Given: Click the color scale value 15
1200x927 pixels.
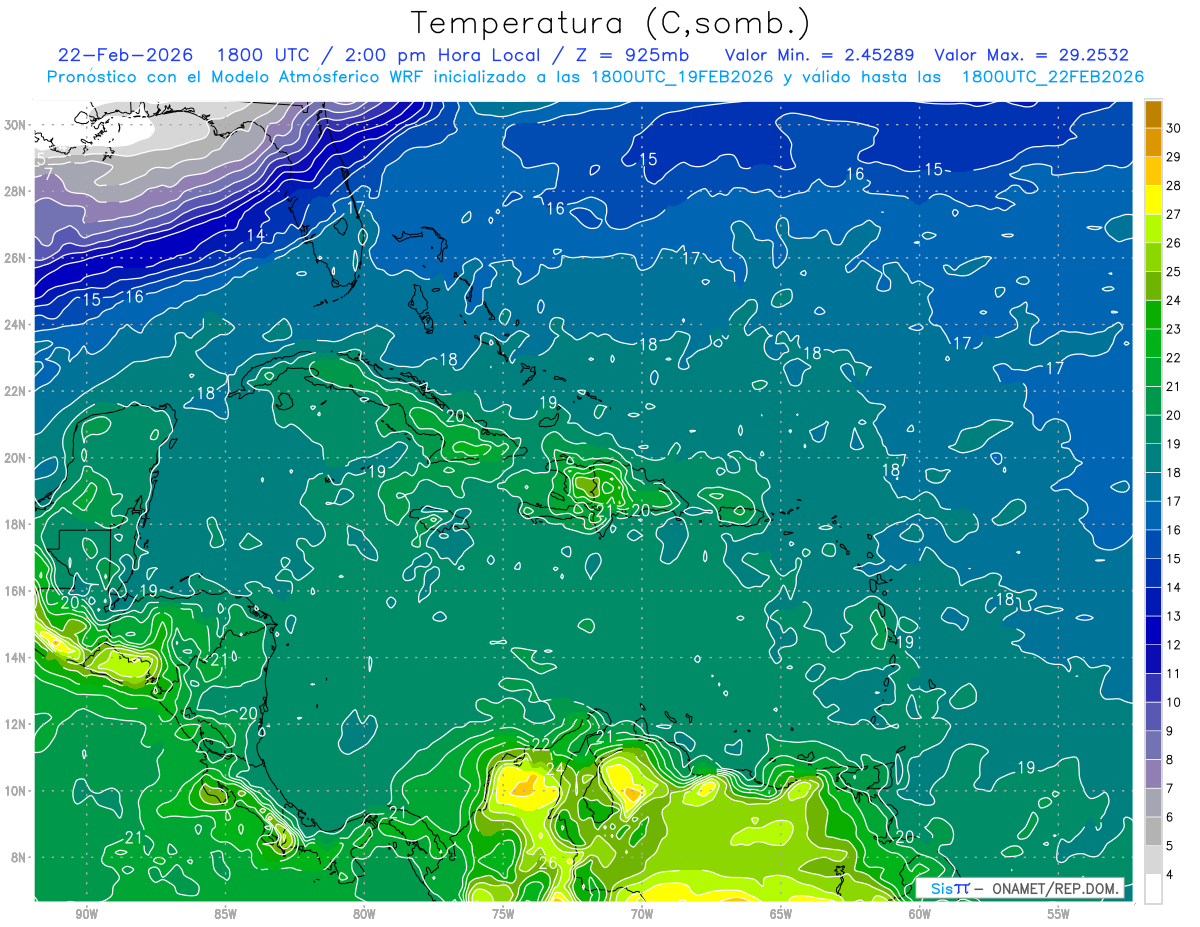Looking at the screenshot, I should [1174, 559].
